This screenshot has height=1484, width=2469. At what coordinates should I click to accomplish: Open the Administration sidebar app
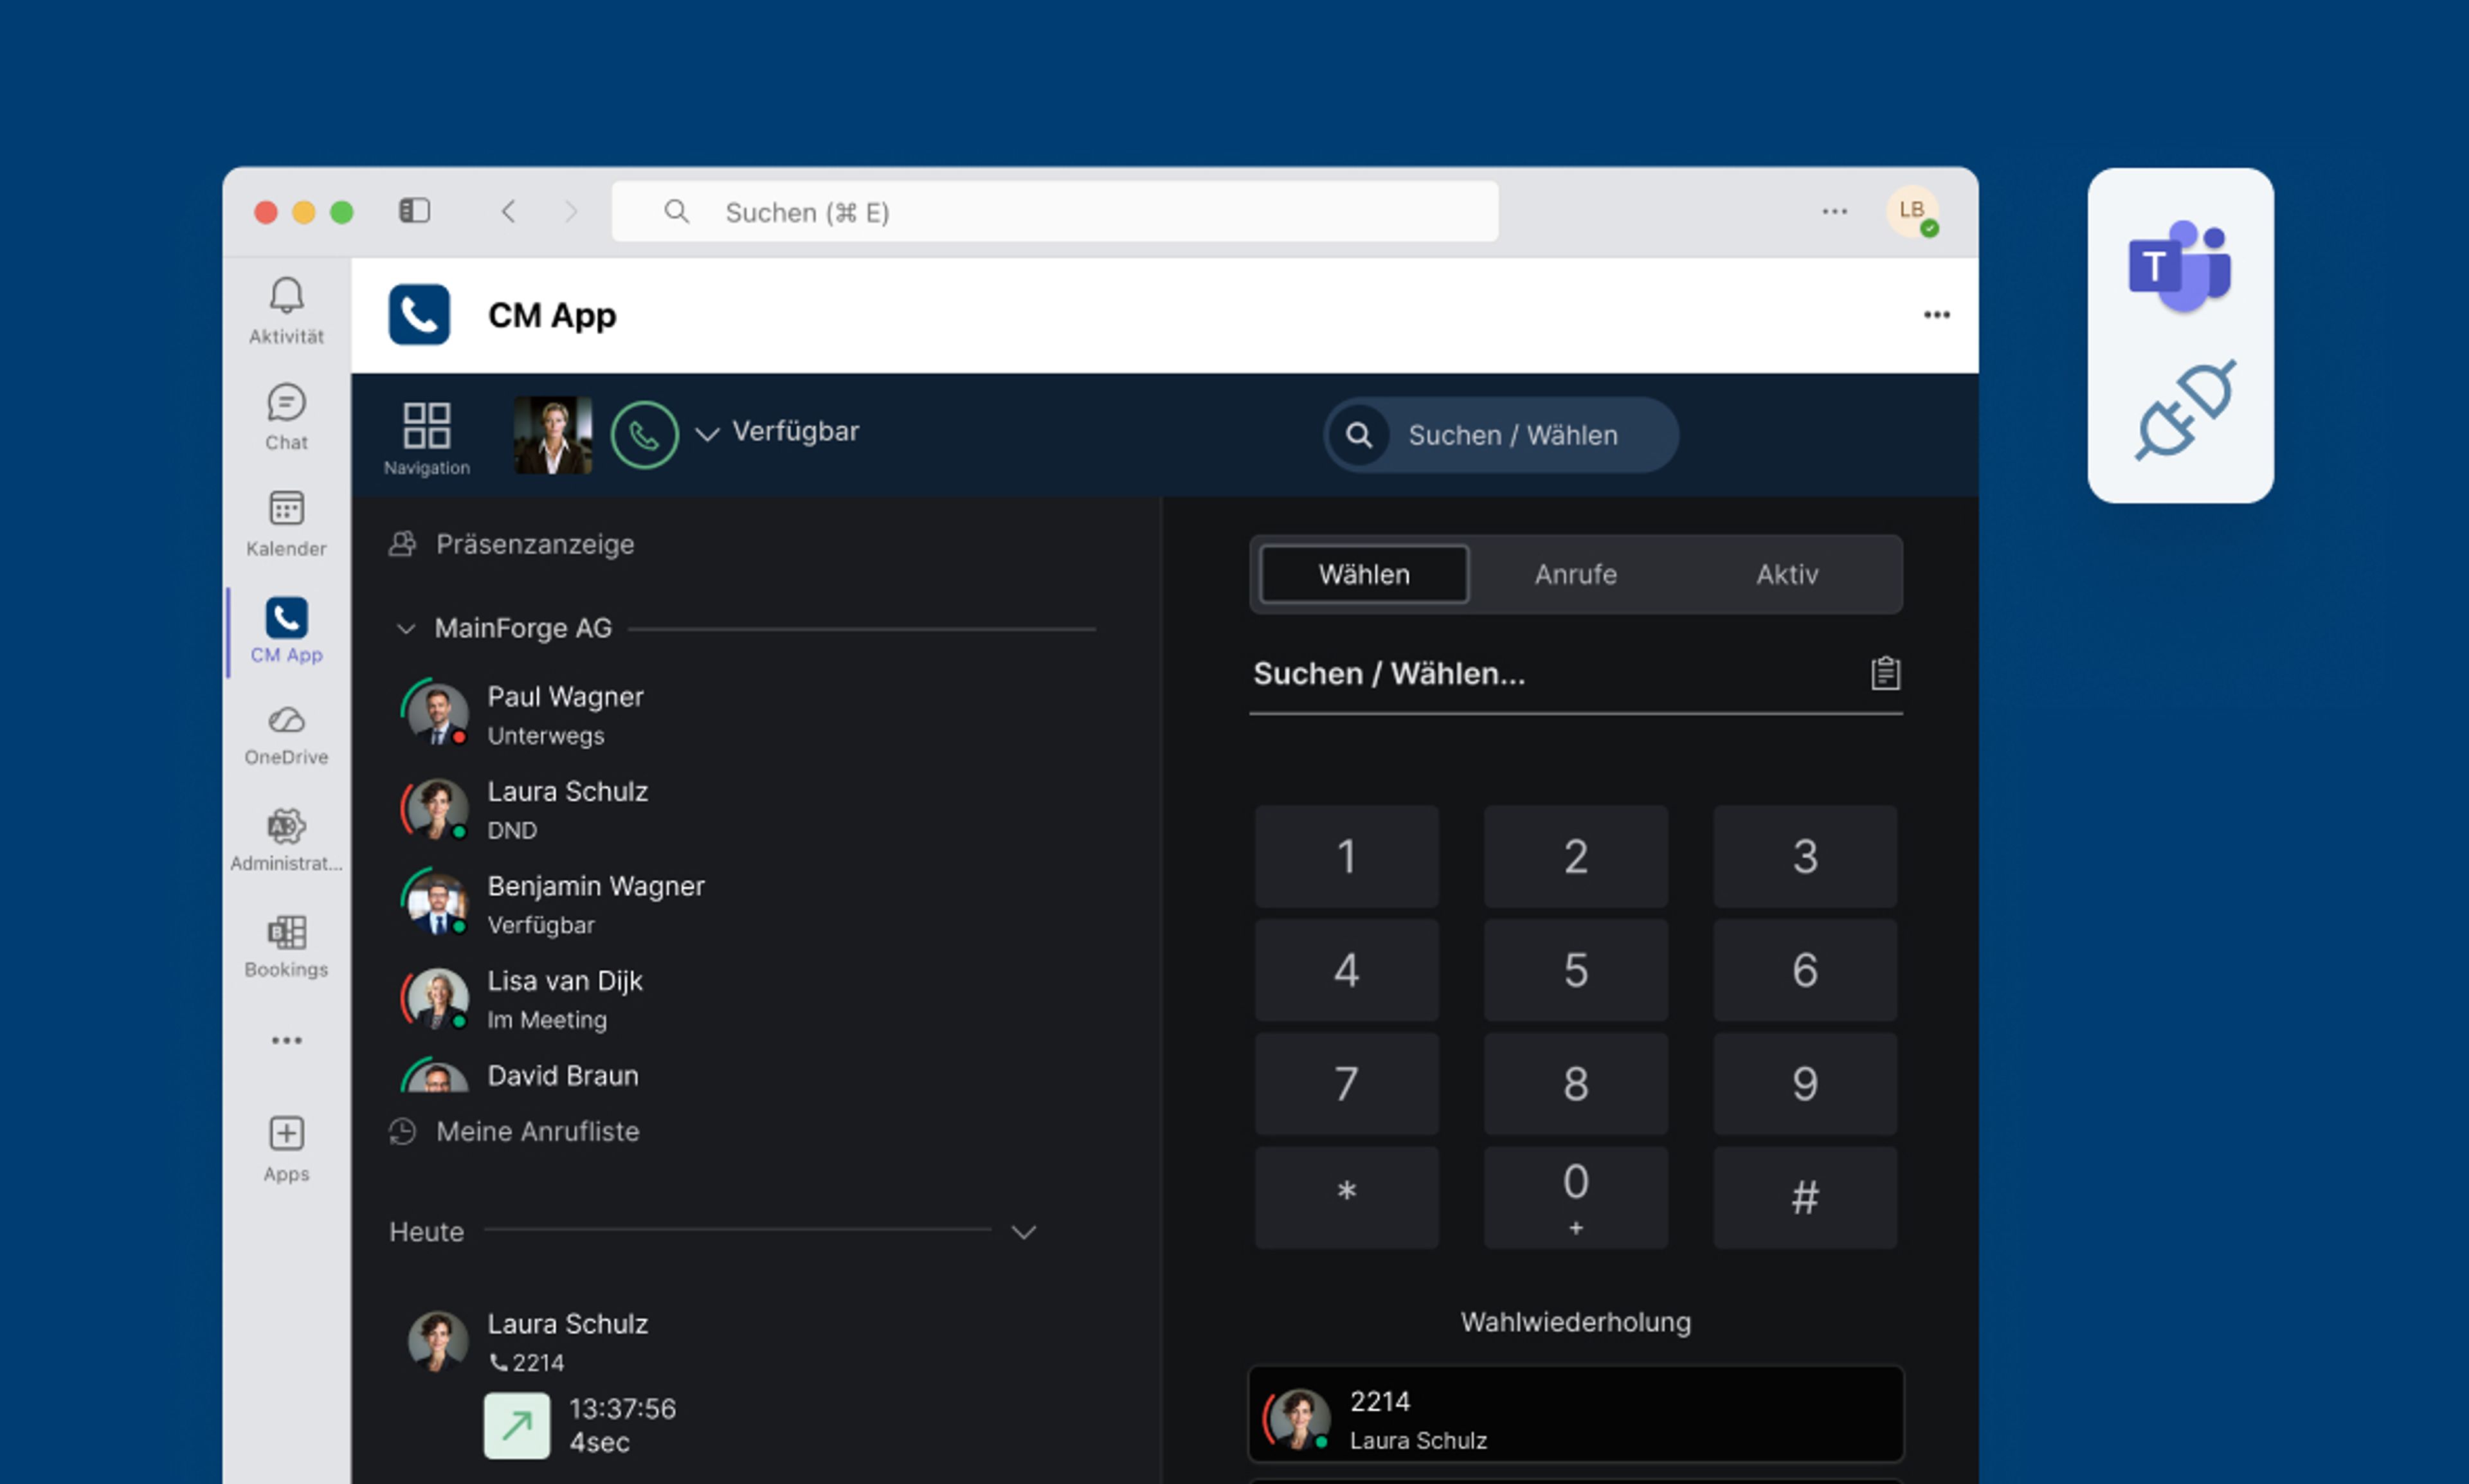[286, 840]
